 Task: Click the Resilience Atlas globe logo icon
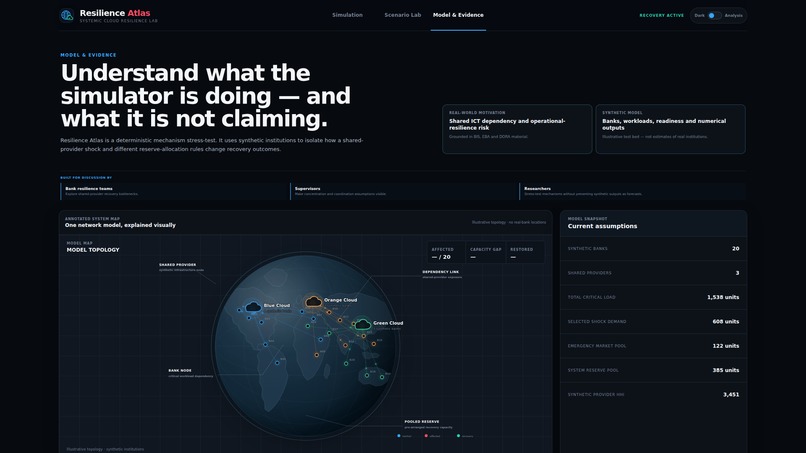point(67,15)
